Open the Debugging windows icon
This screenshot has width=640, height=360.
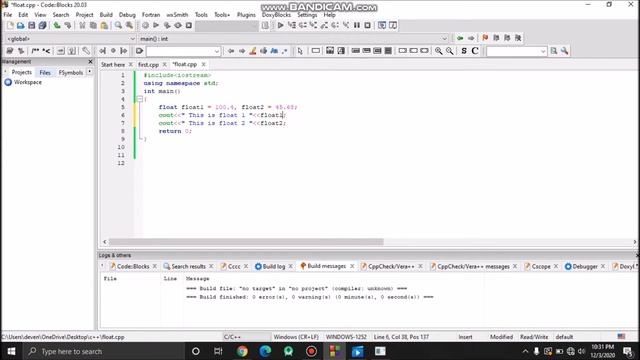(382, 25)
